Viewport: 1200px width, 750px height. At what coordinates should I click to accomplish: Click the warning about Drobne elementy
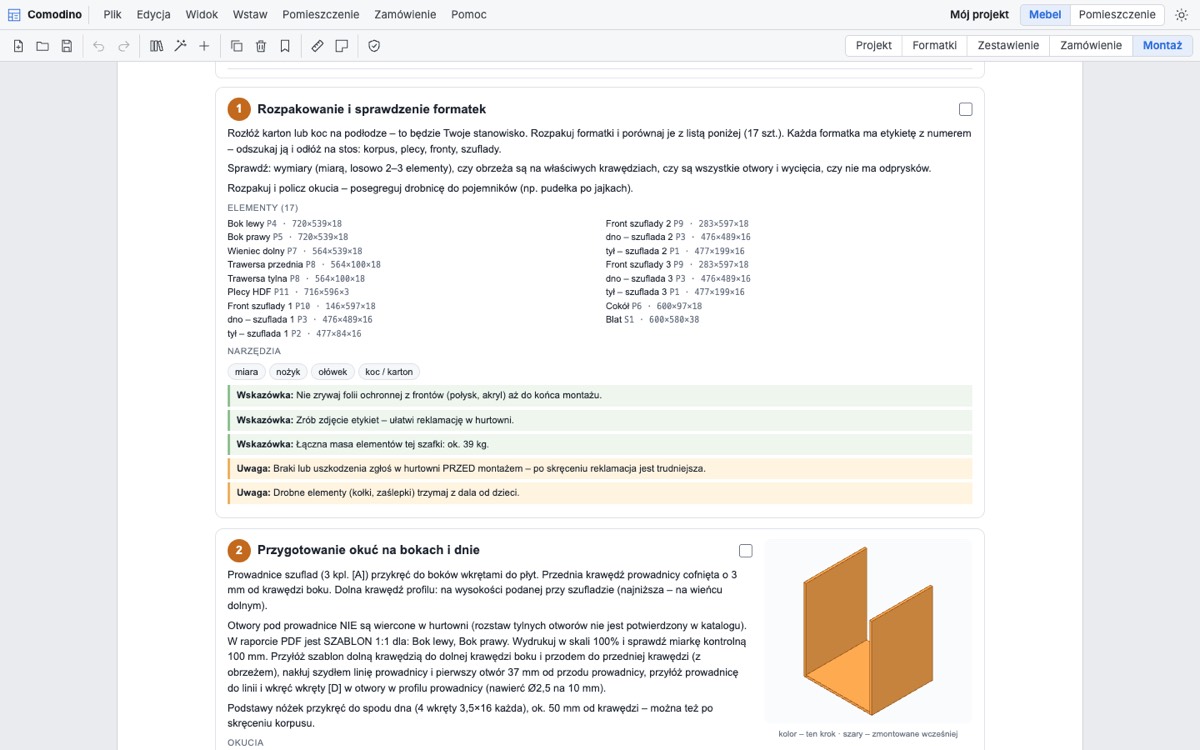tap(600, 492)
